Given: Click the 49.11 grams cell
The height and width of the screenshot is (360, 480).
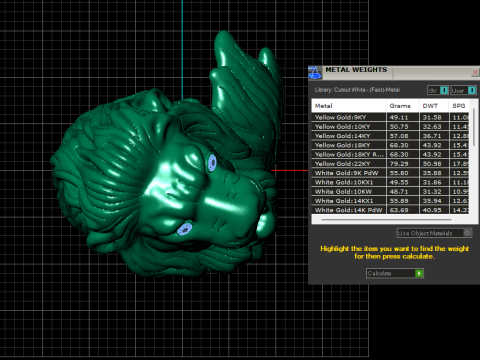Looking at the screenshot, I should click(x=402, y=117).
